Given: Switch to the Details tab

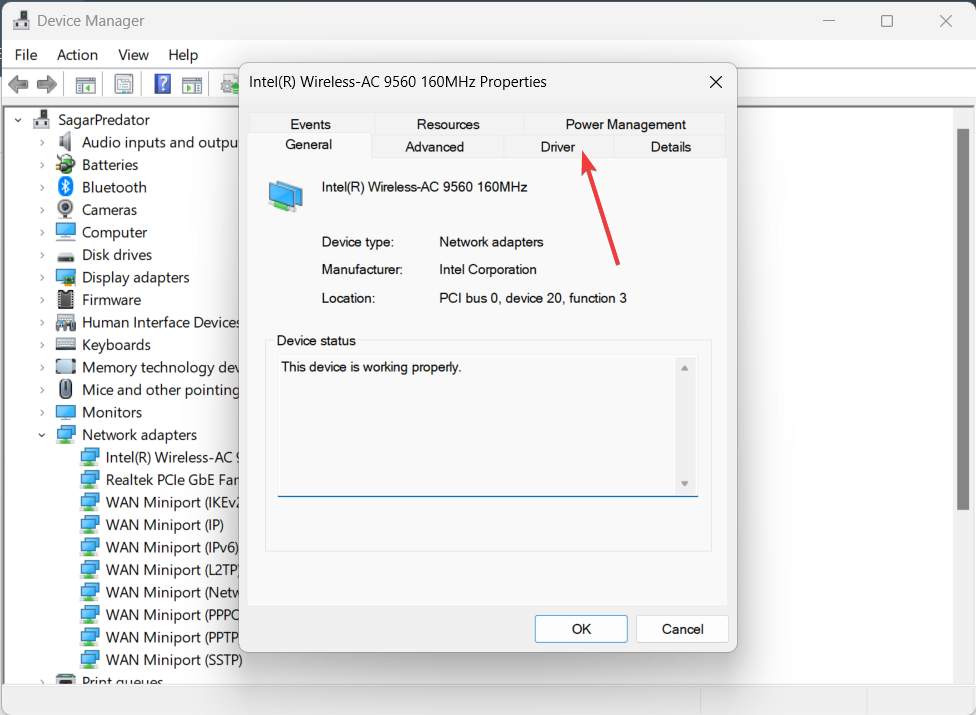Looking at the screenshot, I should tap(670, 147).
